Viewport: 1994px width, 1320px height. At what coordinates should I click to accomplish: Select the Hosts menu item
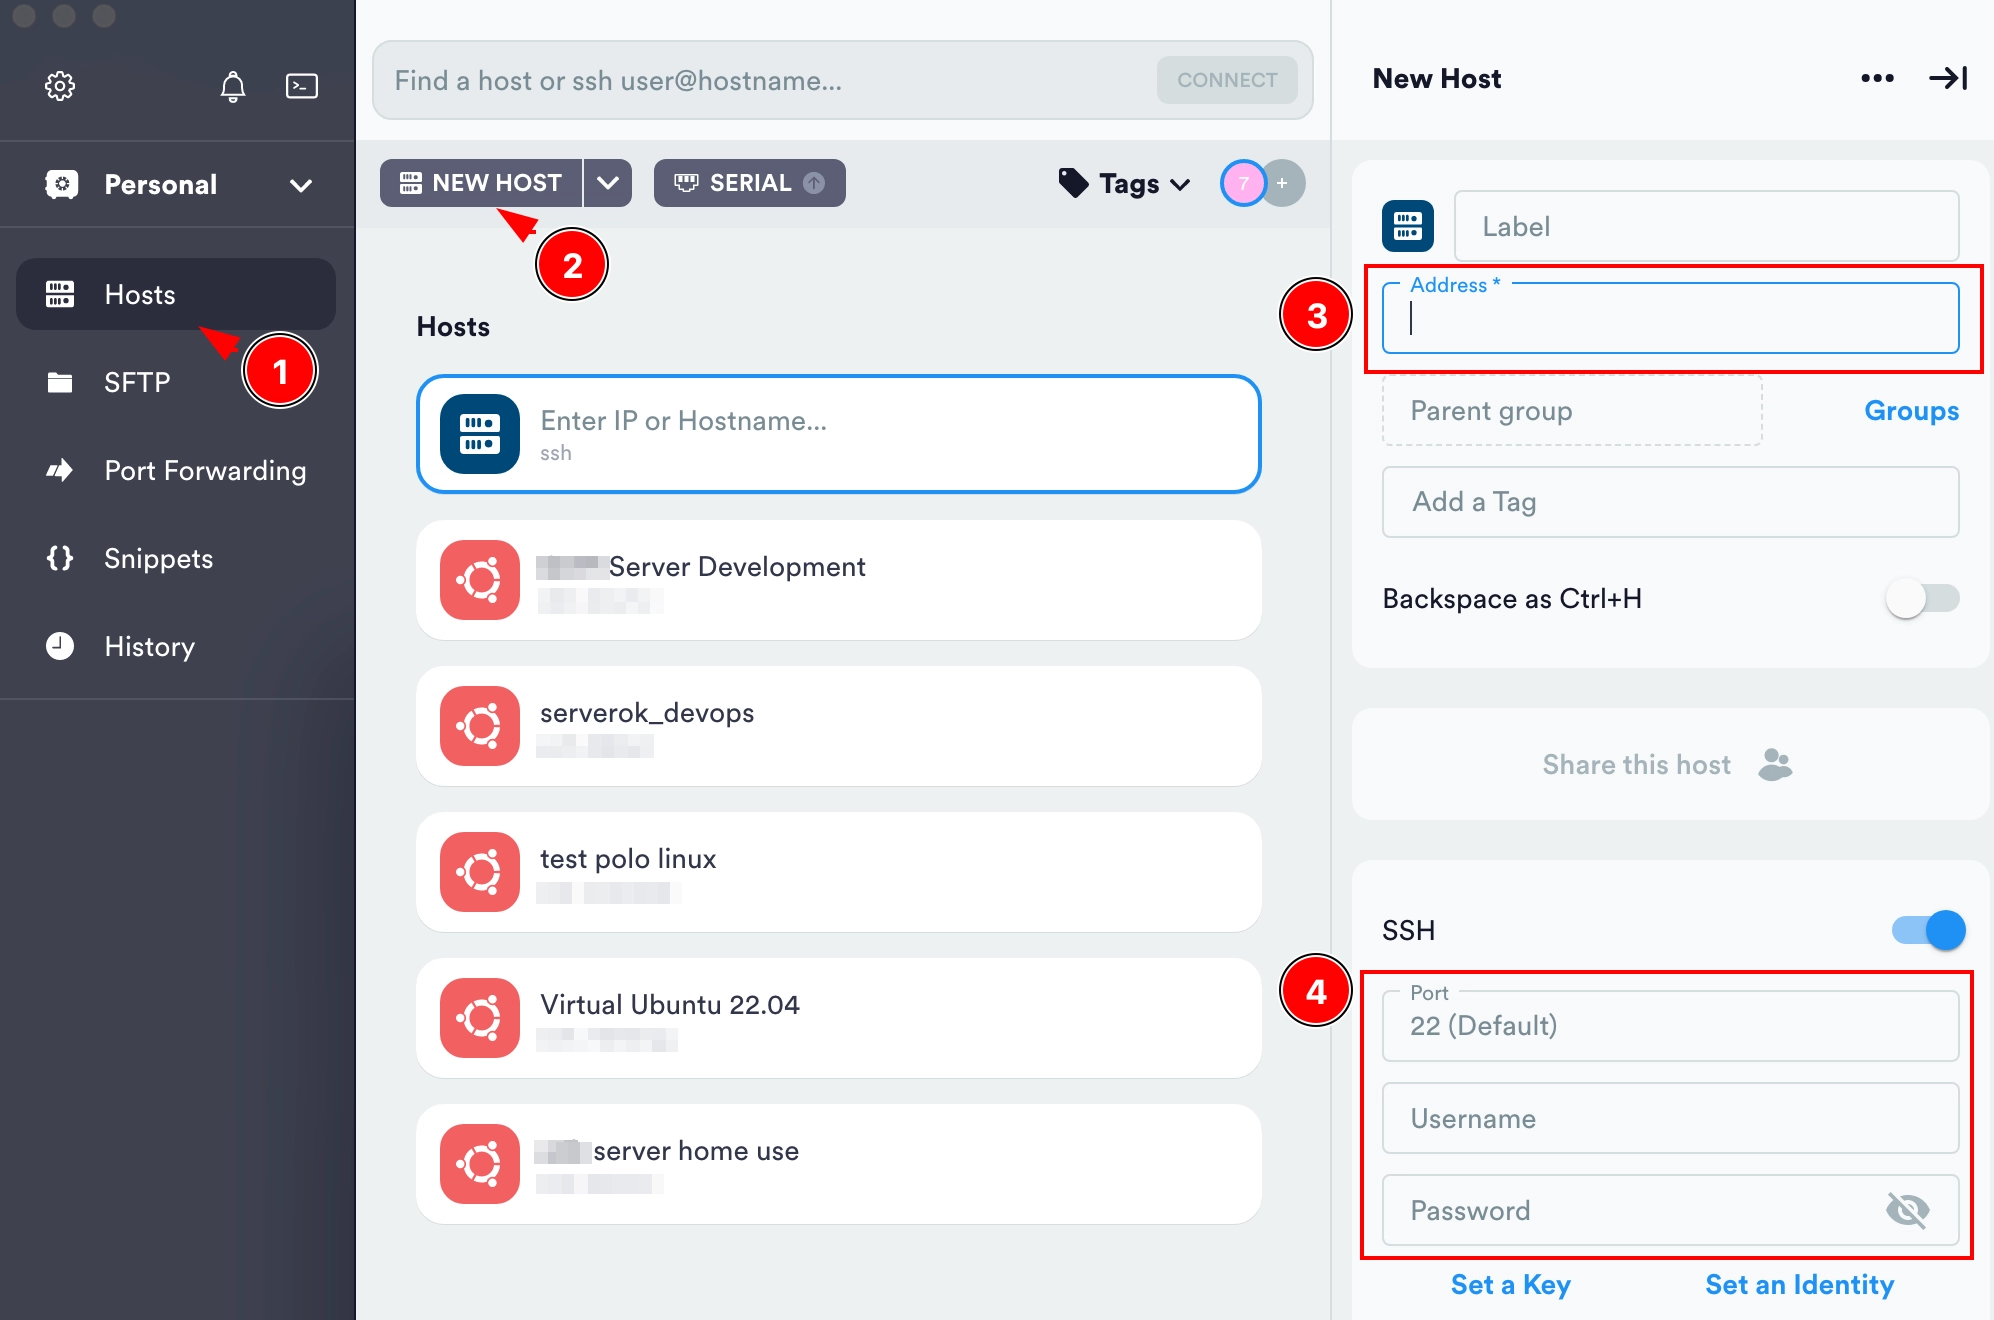(x=138, y=293)
